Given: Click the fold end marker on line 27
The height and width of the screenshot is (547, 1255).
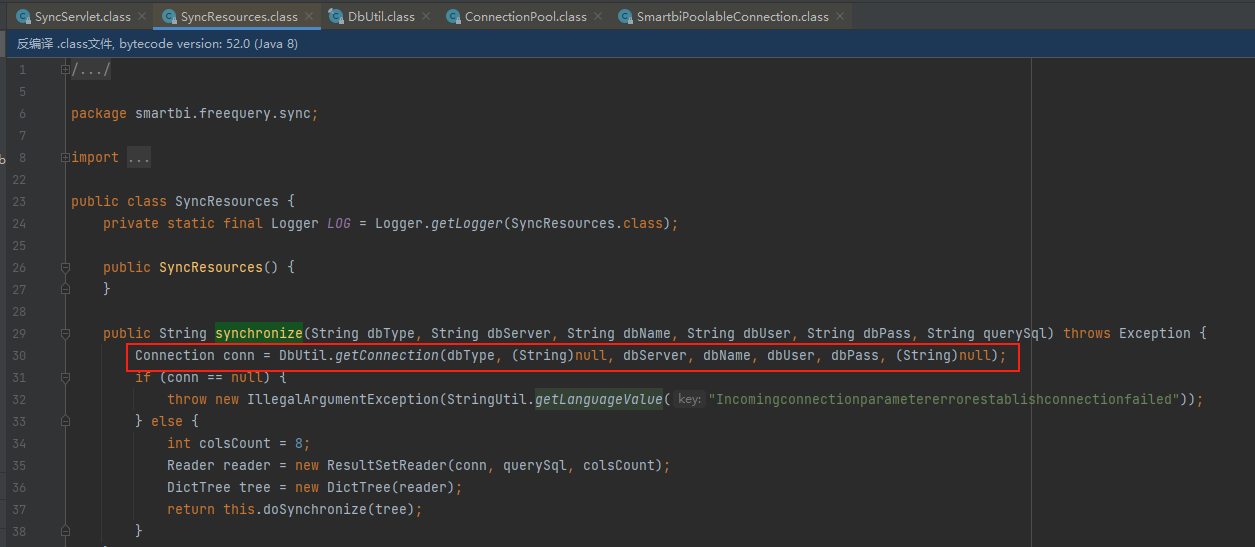Looking at the screenshot, I should tap(64, 289).
